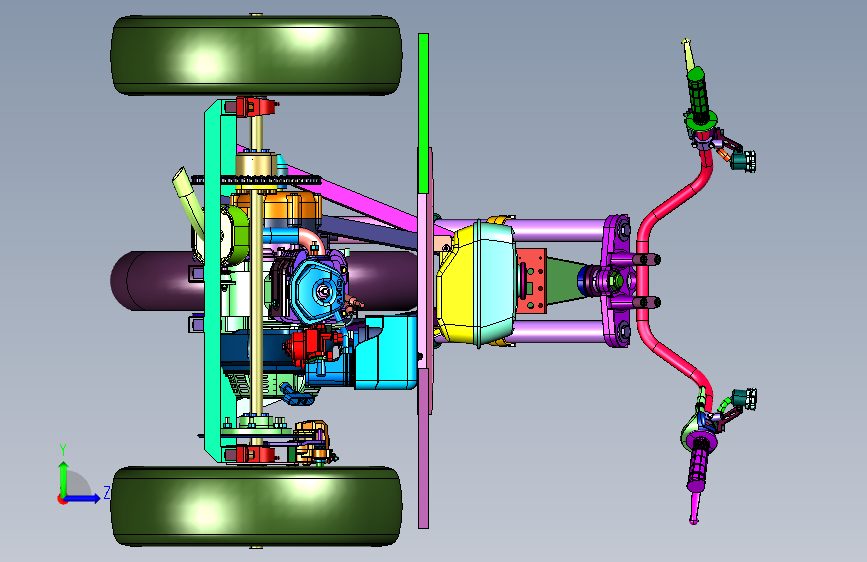Pick the lower red axle bearing bracket

click(x=254, y=455)
